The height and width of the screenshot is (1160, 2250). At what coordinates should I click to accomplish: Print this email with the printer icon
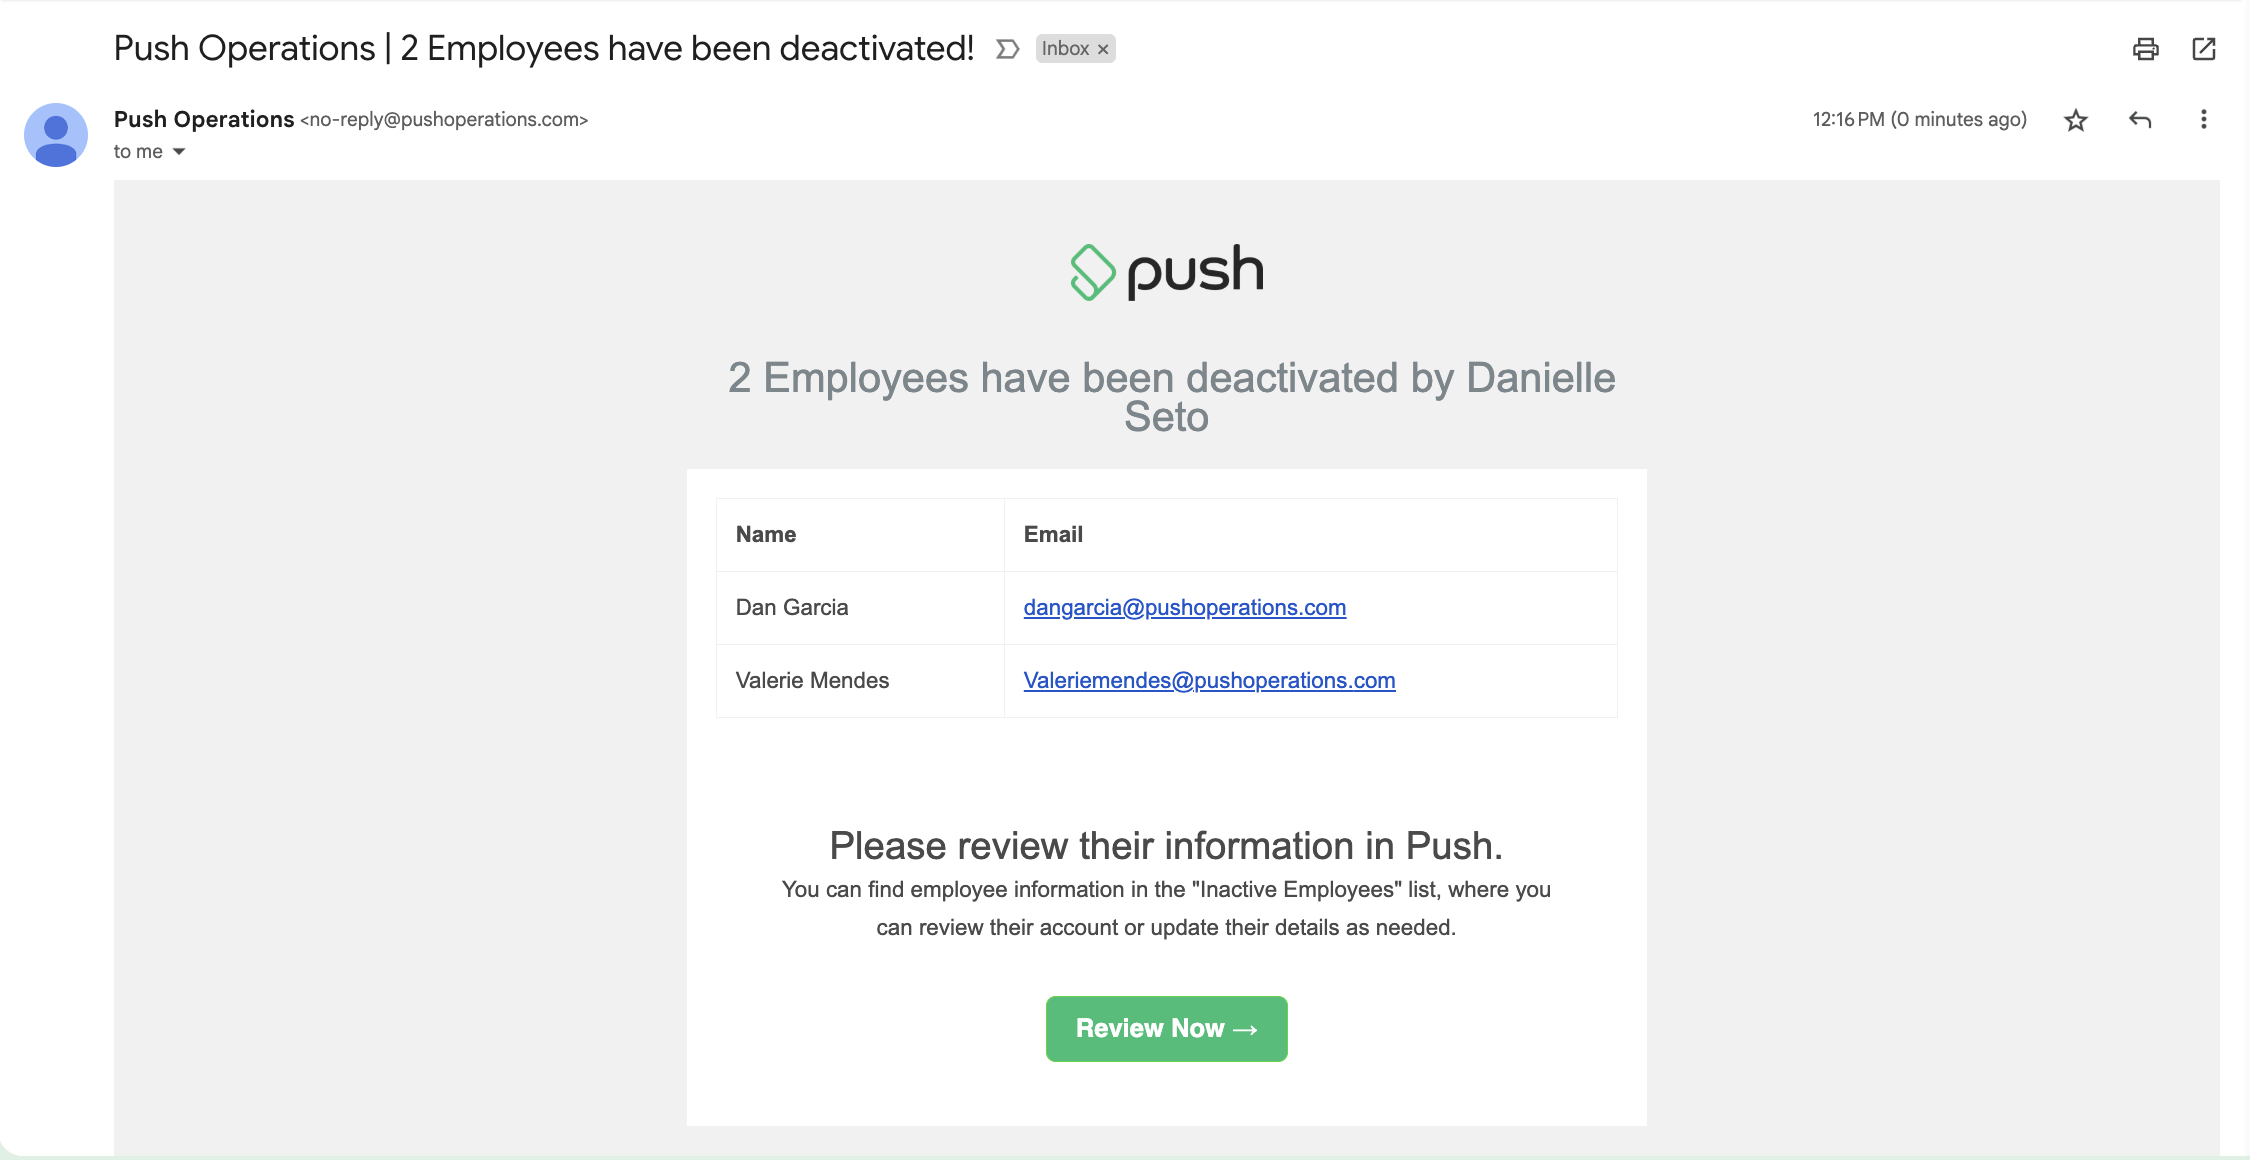pyautogui.click(x=2145, y=49)
